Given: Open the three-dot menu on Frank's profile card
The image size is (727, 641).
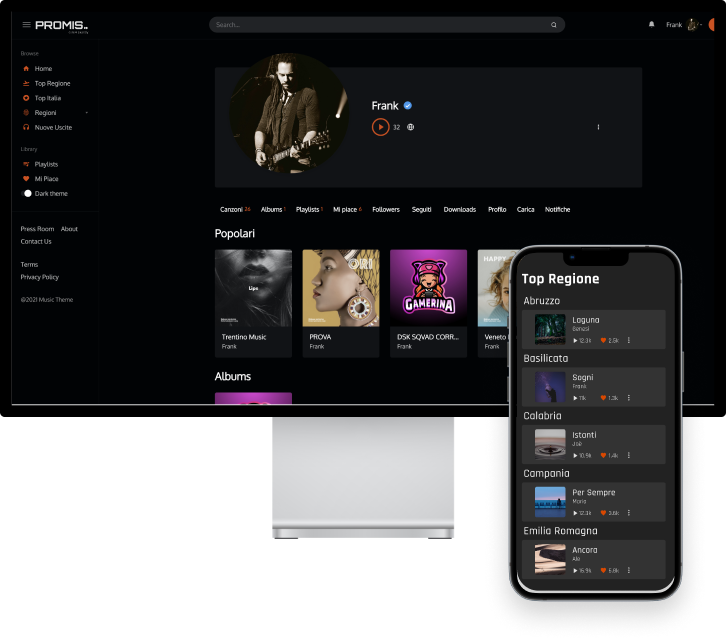Looking at the screenshot, I should point(598,127).
